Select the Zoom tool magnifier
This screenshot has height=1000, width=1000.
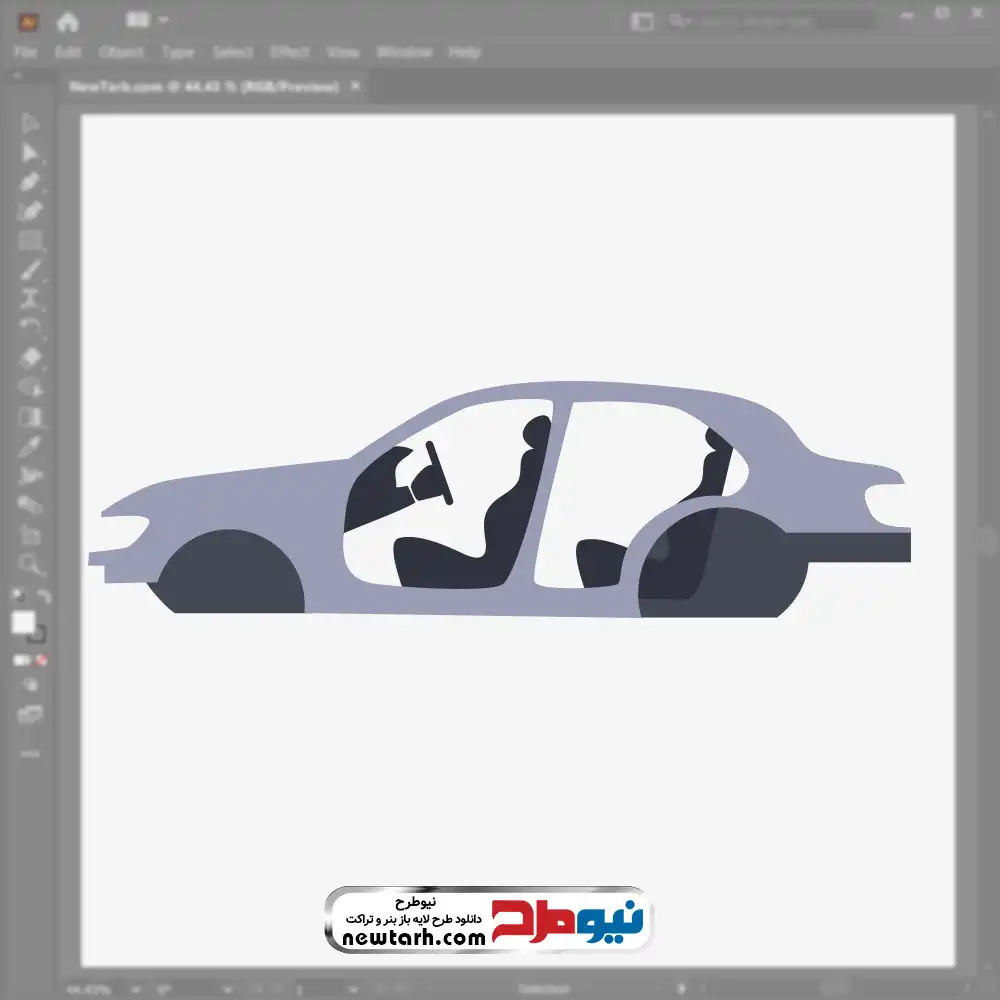tap(30, 565)
